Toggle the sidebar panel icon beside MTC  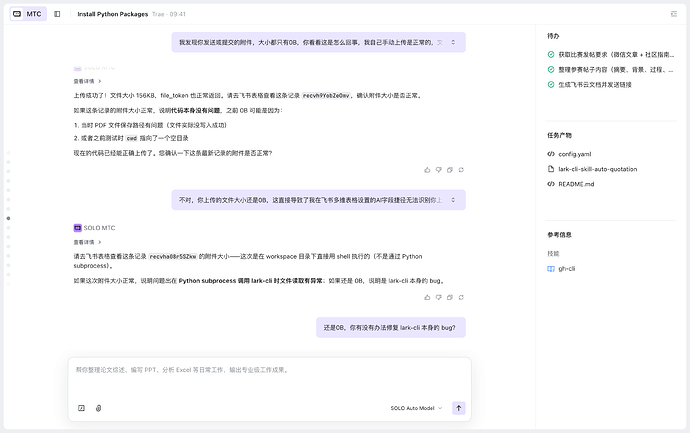pyautogui.click(x=57, y=14)
